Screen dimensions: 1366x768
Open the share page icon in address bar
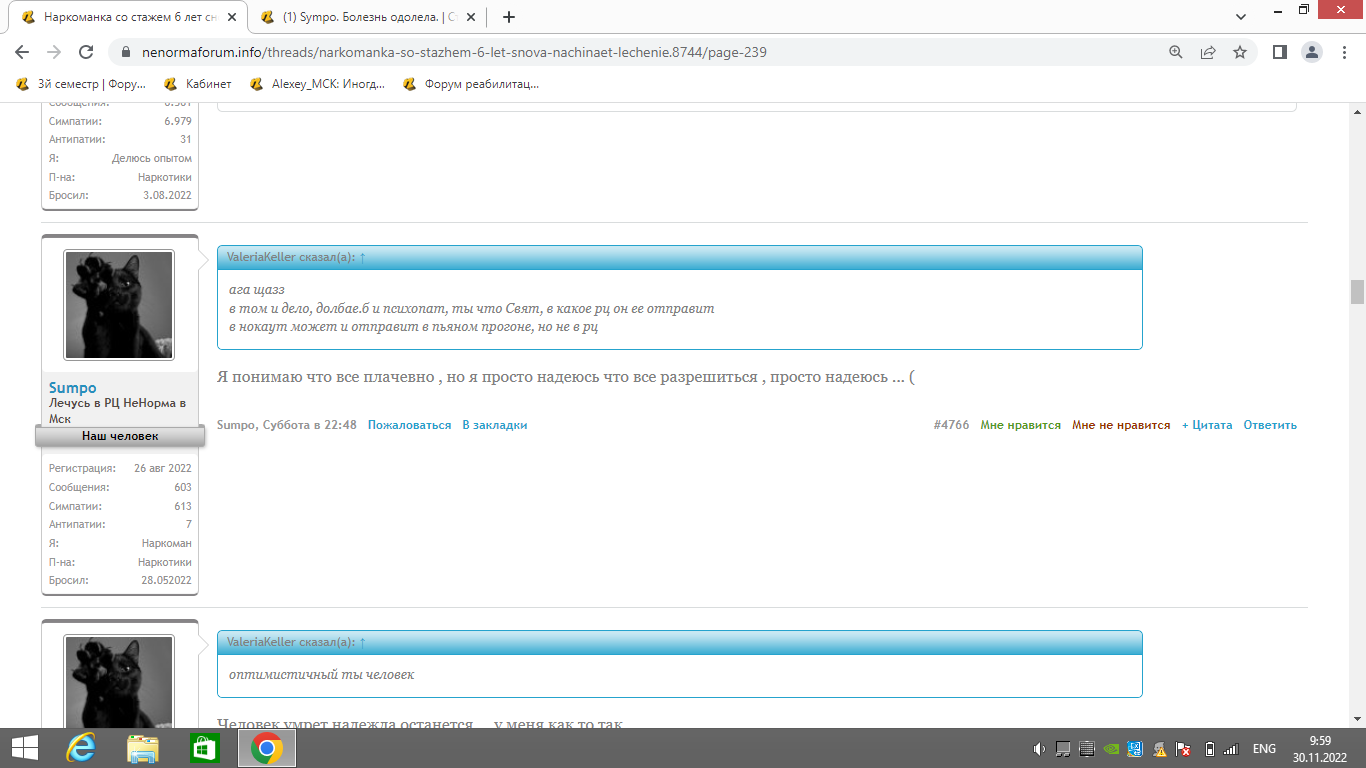1208,52
